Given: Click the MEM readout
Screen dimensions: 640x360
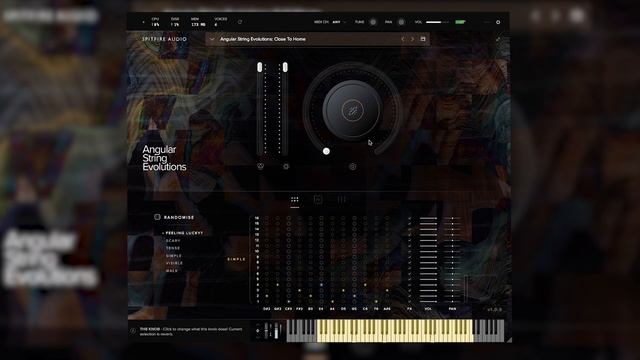Looking at the screenshot, I should 198,22.
